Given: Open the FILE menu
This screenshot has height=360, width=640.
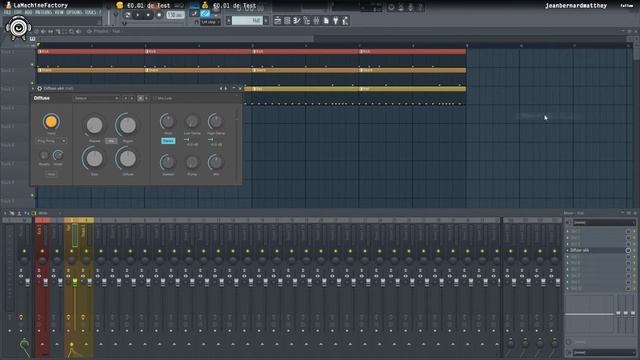Looking at the screenshot, I should [7, 13].
